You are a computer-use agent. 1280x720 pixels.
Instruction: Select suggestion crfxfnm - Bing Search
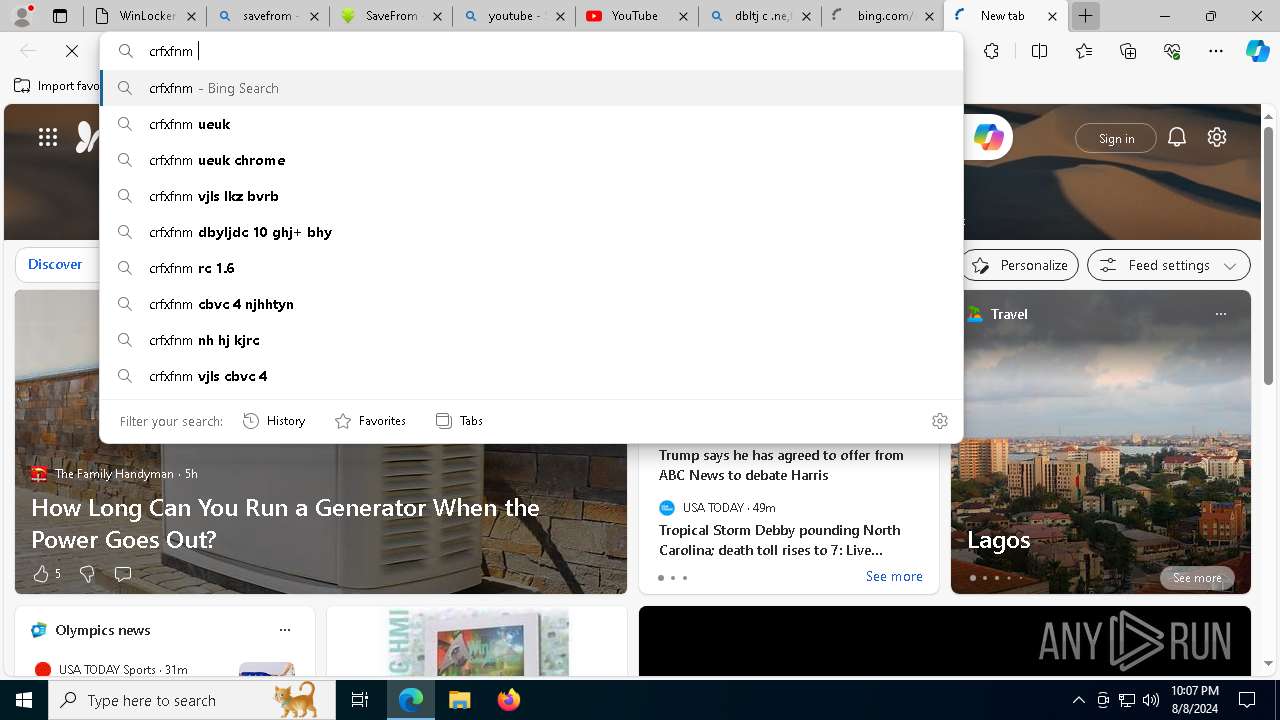pyautogui.click(x=531, y=88)
